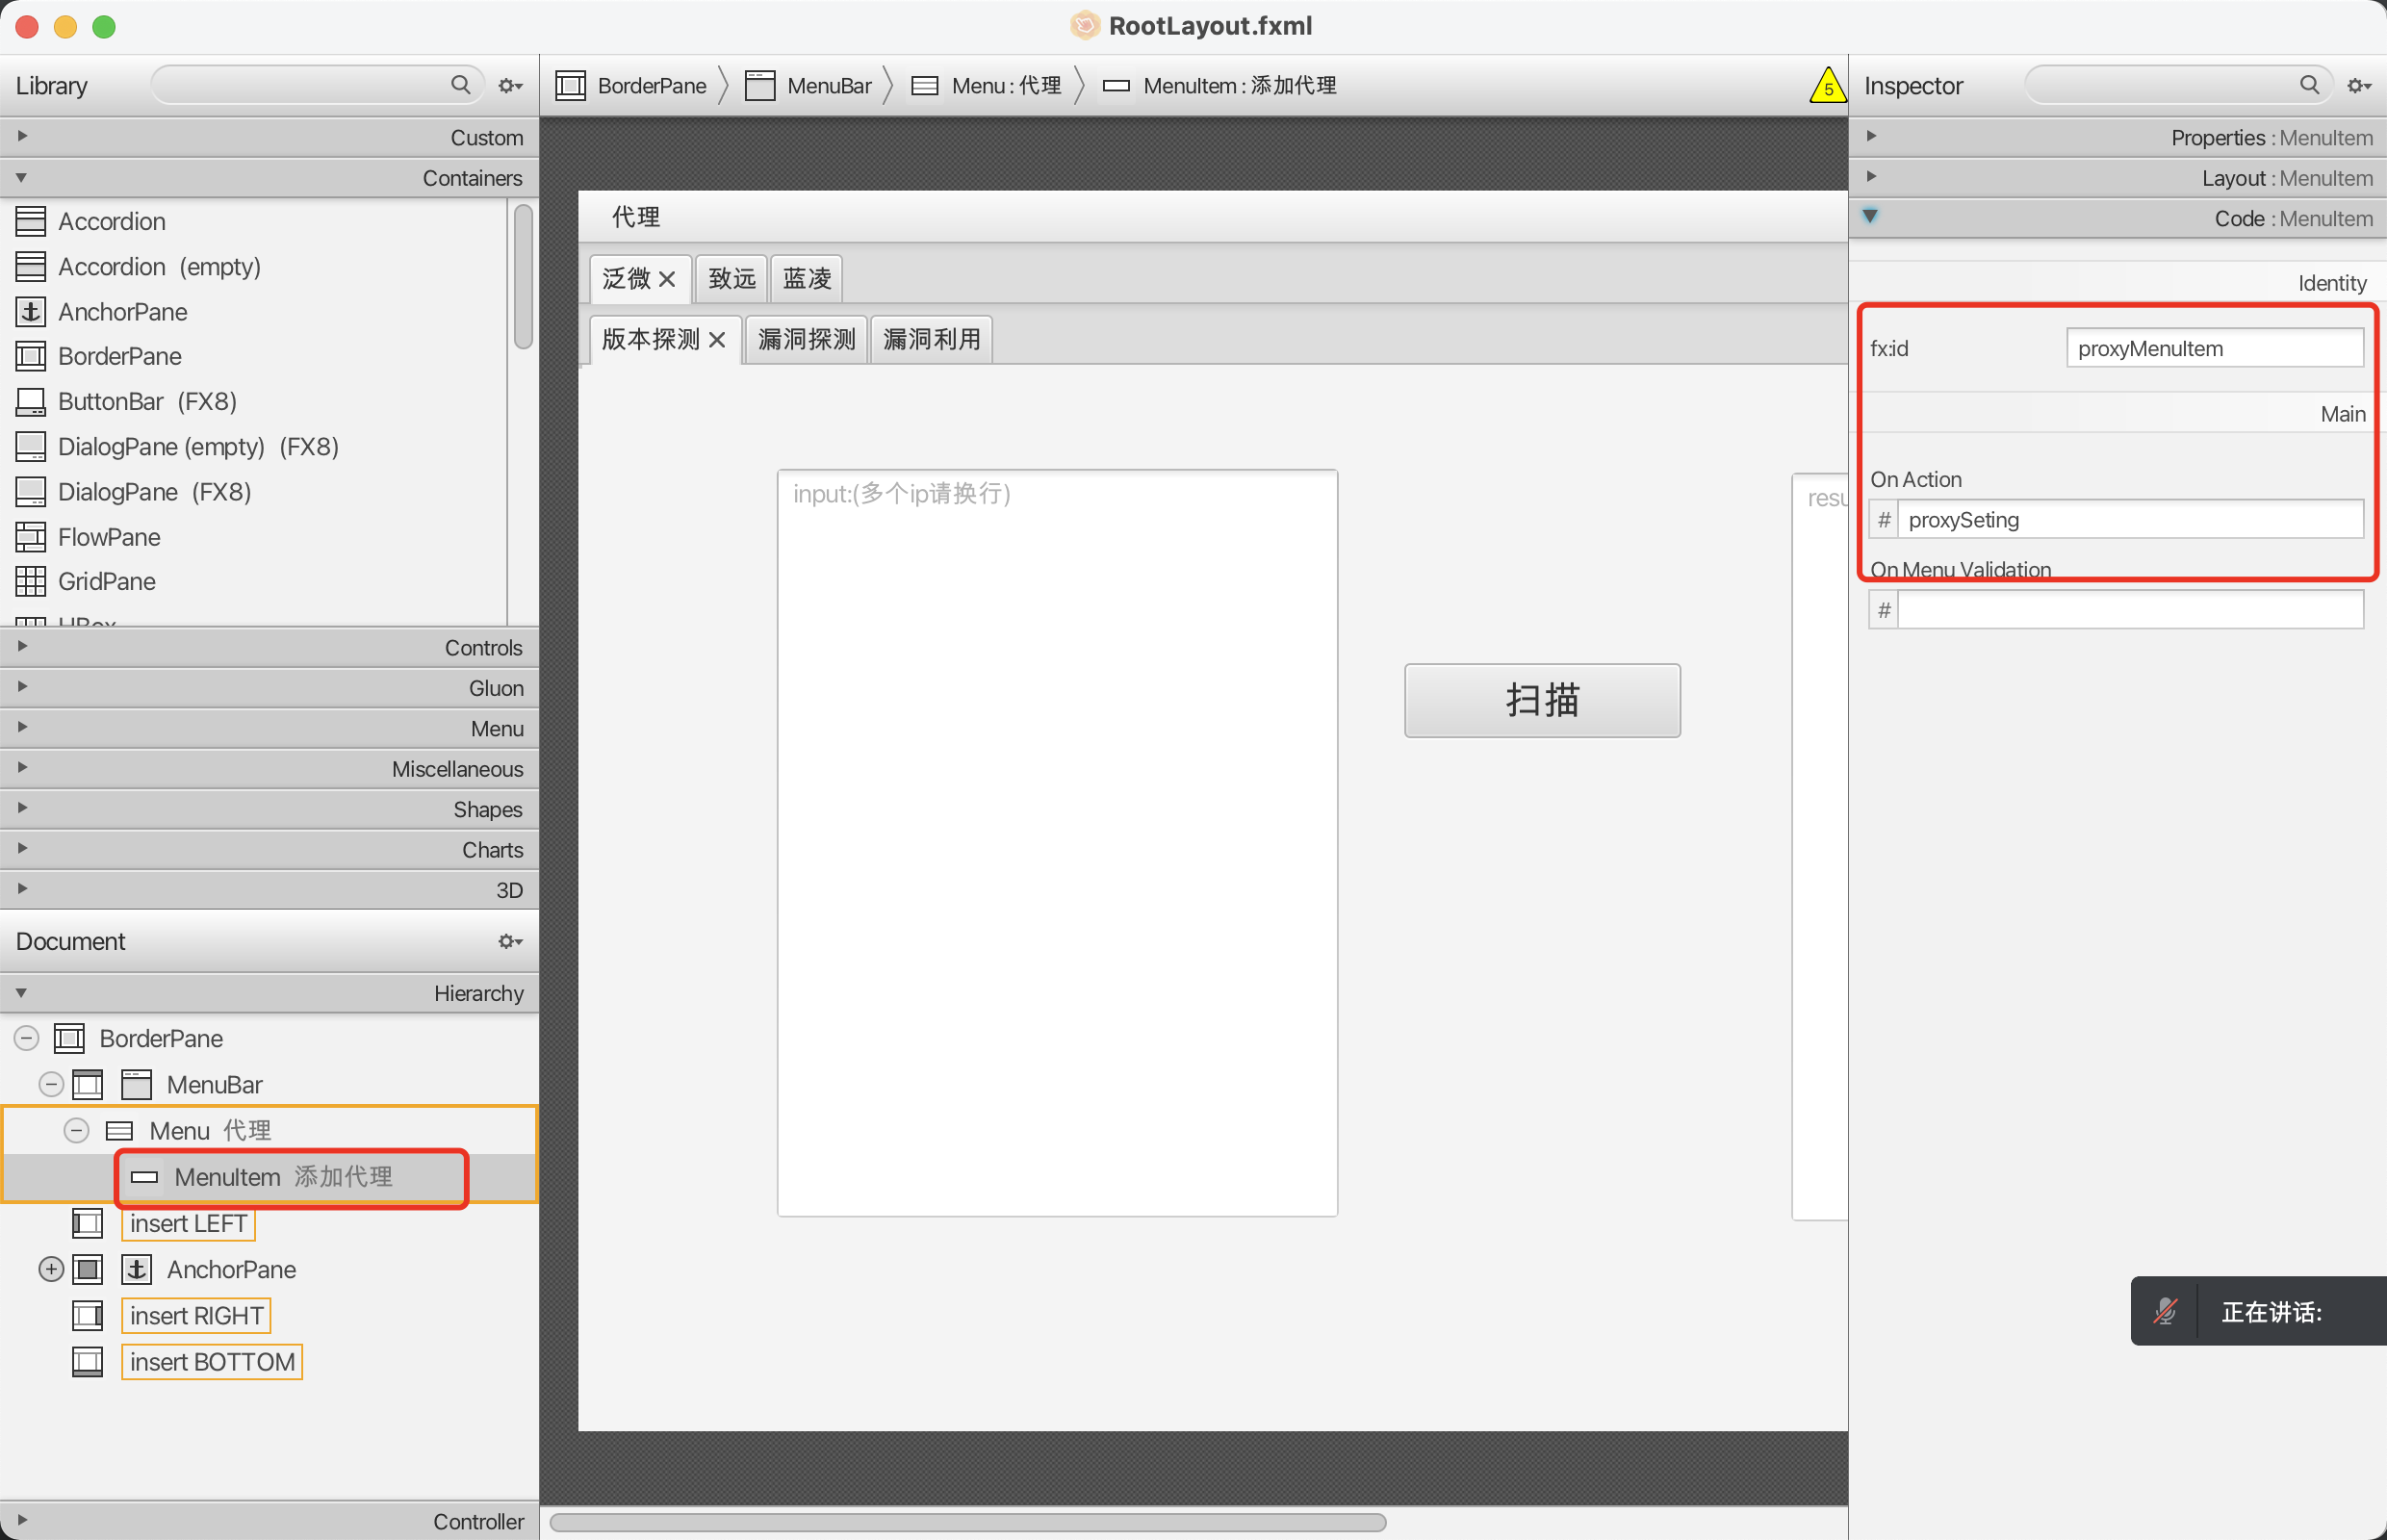Click the insert RIGHT placeholder label

196,1315
